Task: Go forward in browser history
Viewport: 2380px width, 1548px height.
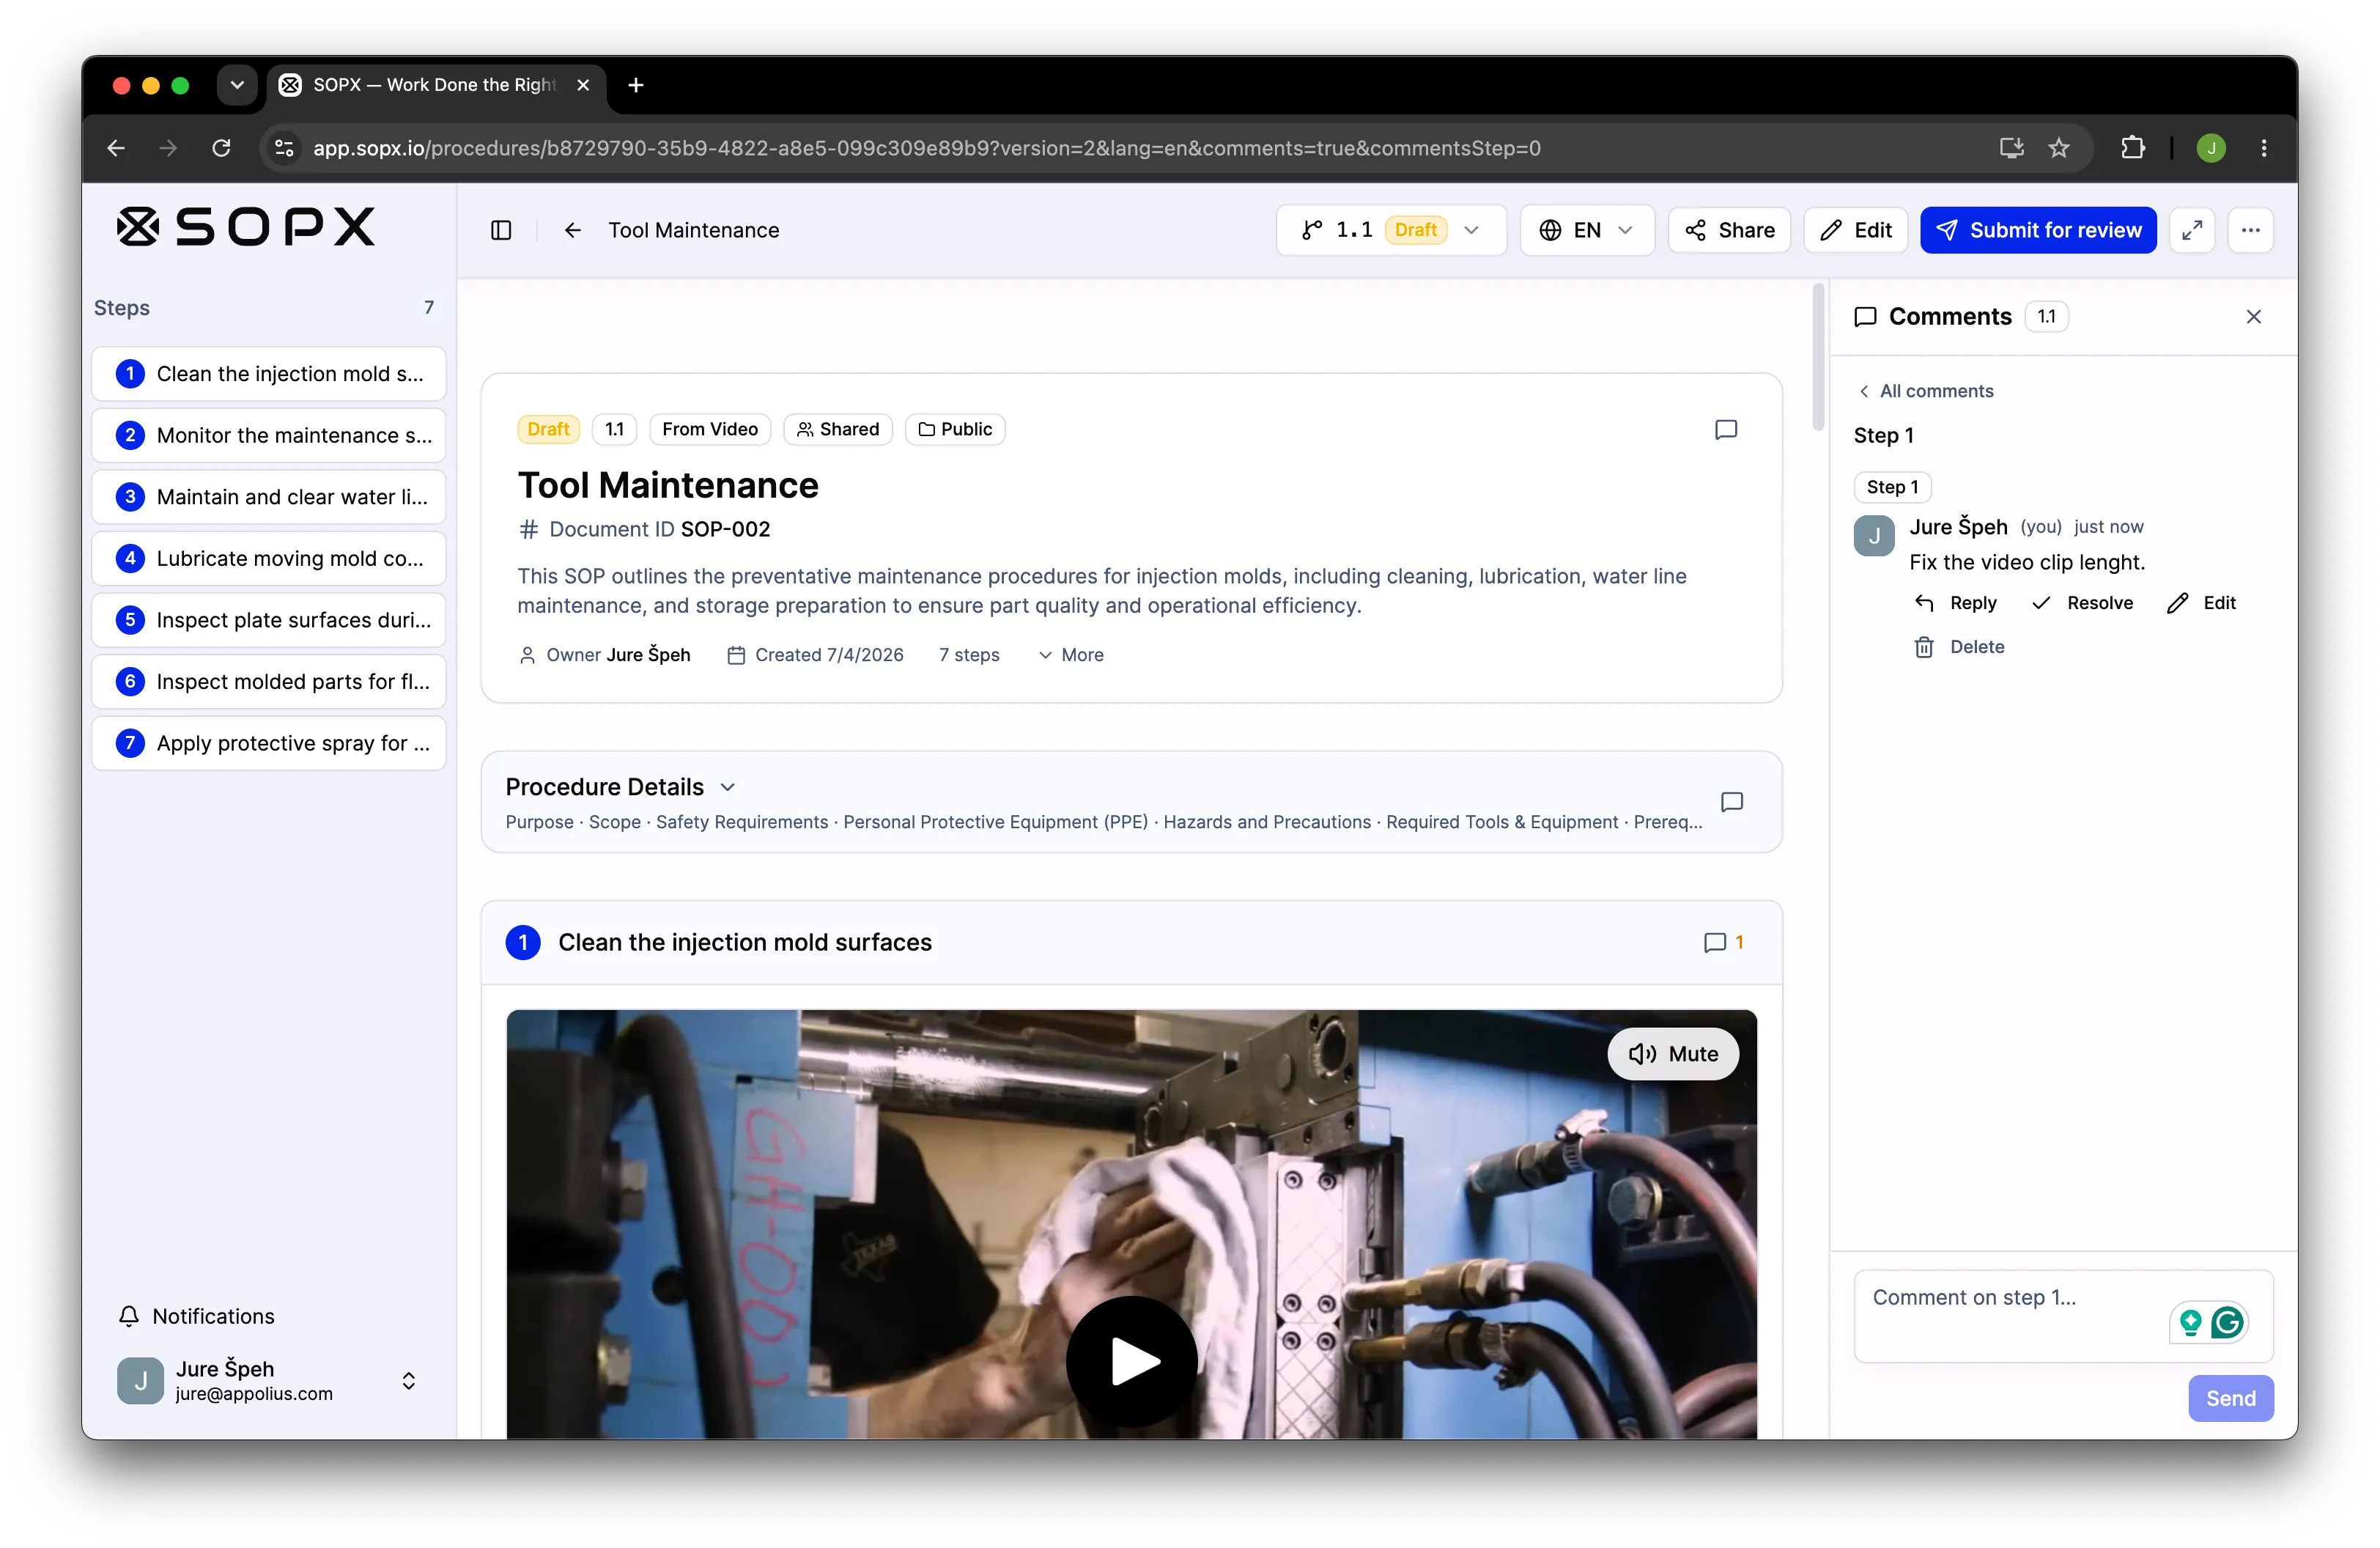Action: point(168,148)
